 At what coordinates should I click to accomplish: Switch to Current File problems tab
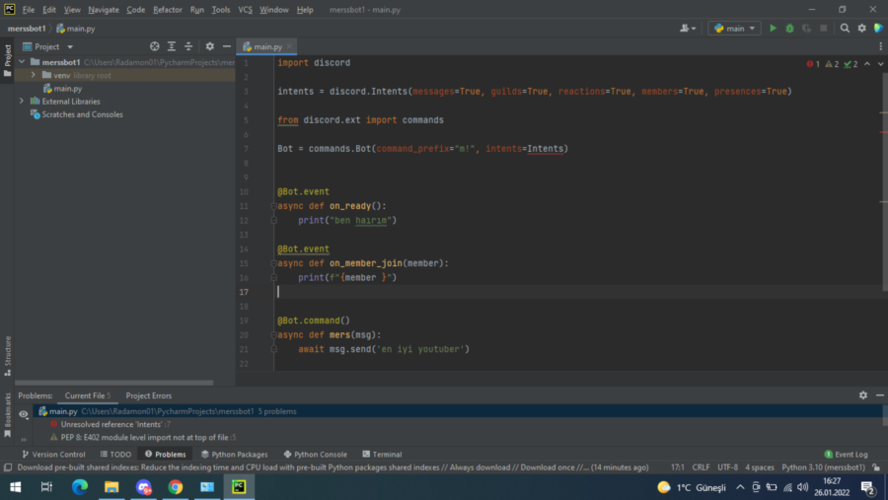click(88, 396)
